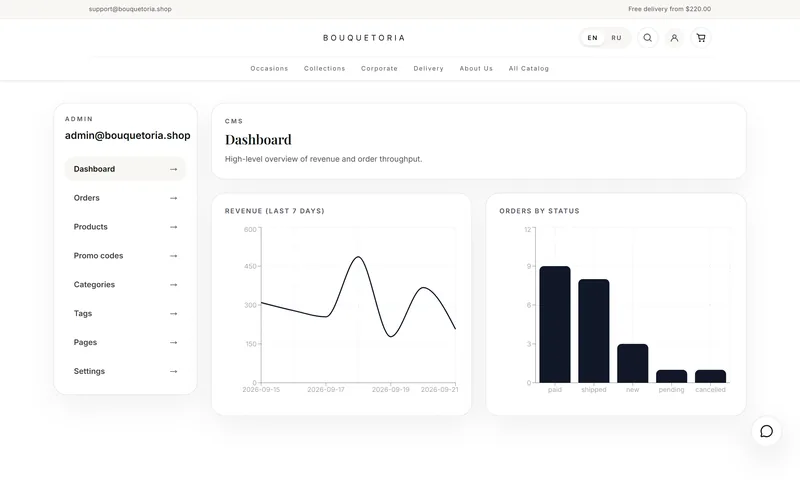Click the 2026-09-21 axis label

(x=439, y=390)
